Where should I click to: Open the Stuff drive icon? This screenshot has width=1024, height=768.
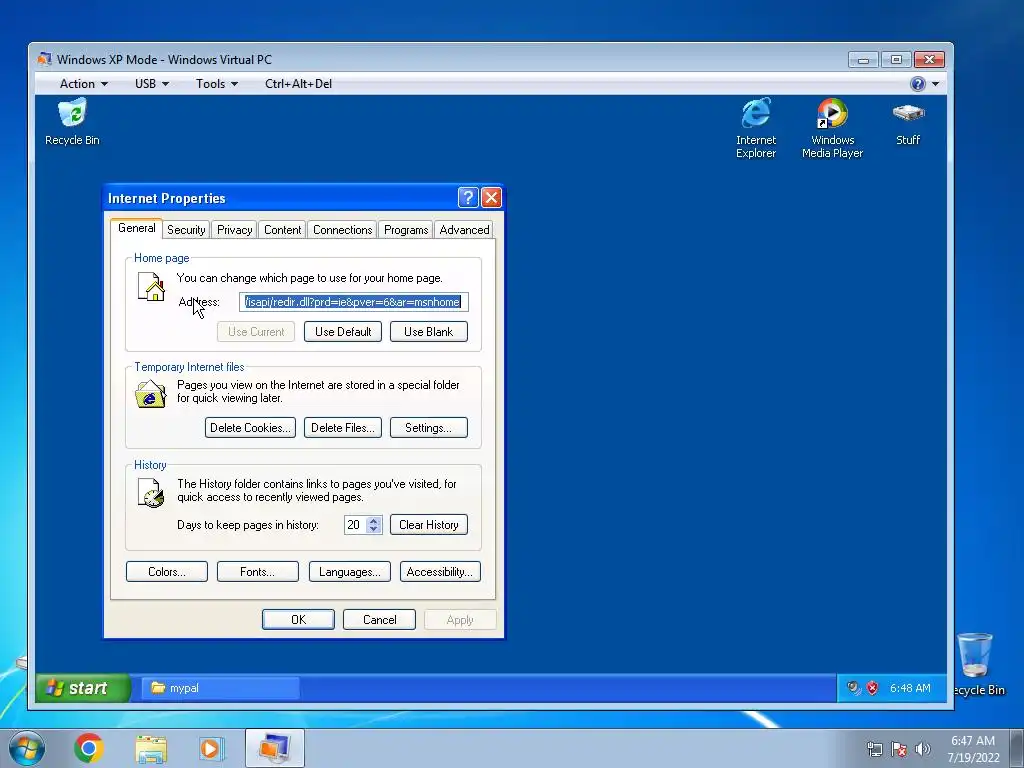point(908,121)
